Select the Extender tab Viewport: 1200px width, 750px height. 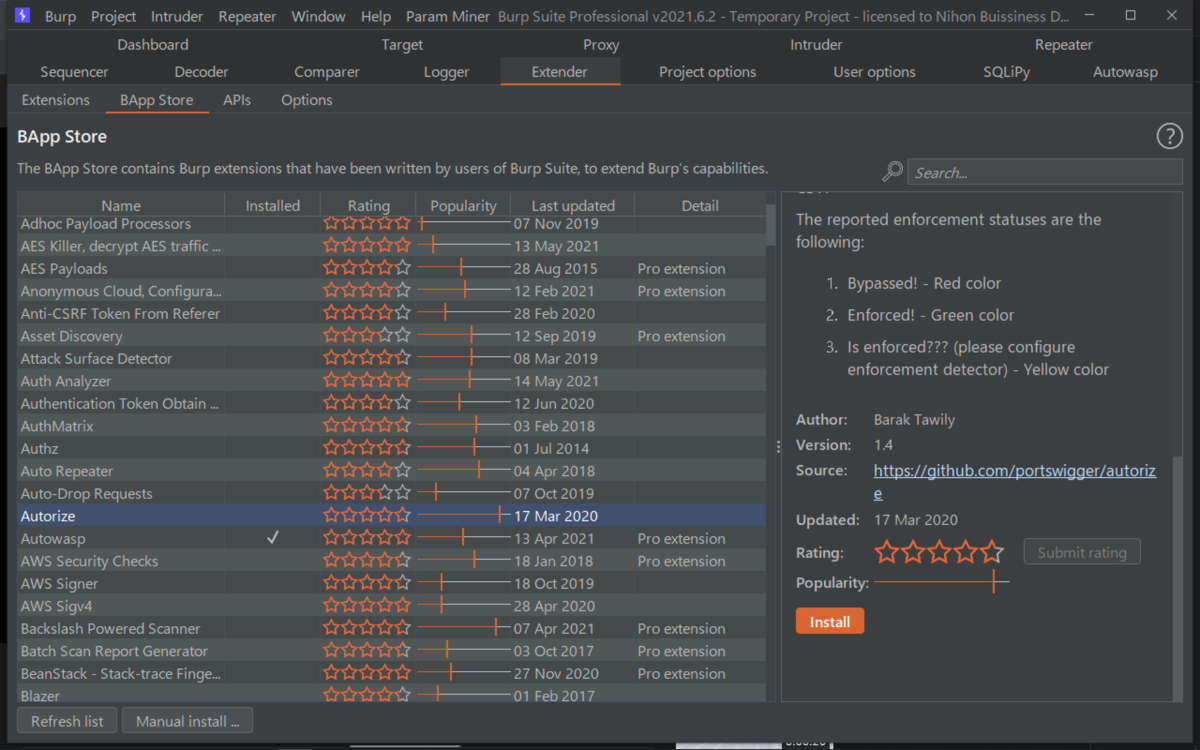pyautogui.click(x=560, y=72)
